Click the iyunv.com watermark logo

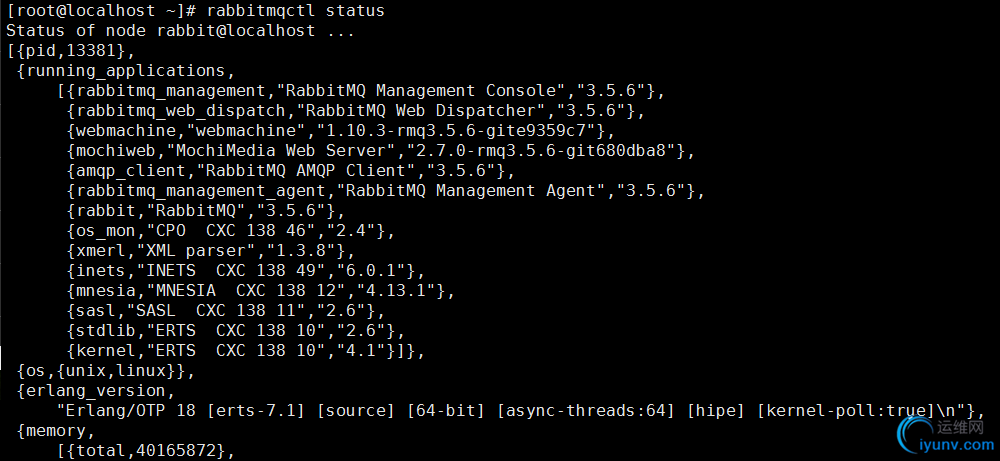point(946,435)
